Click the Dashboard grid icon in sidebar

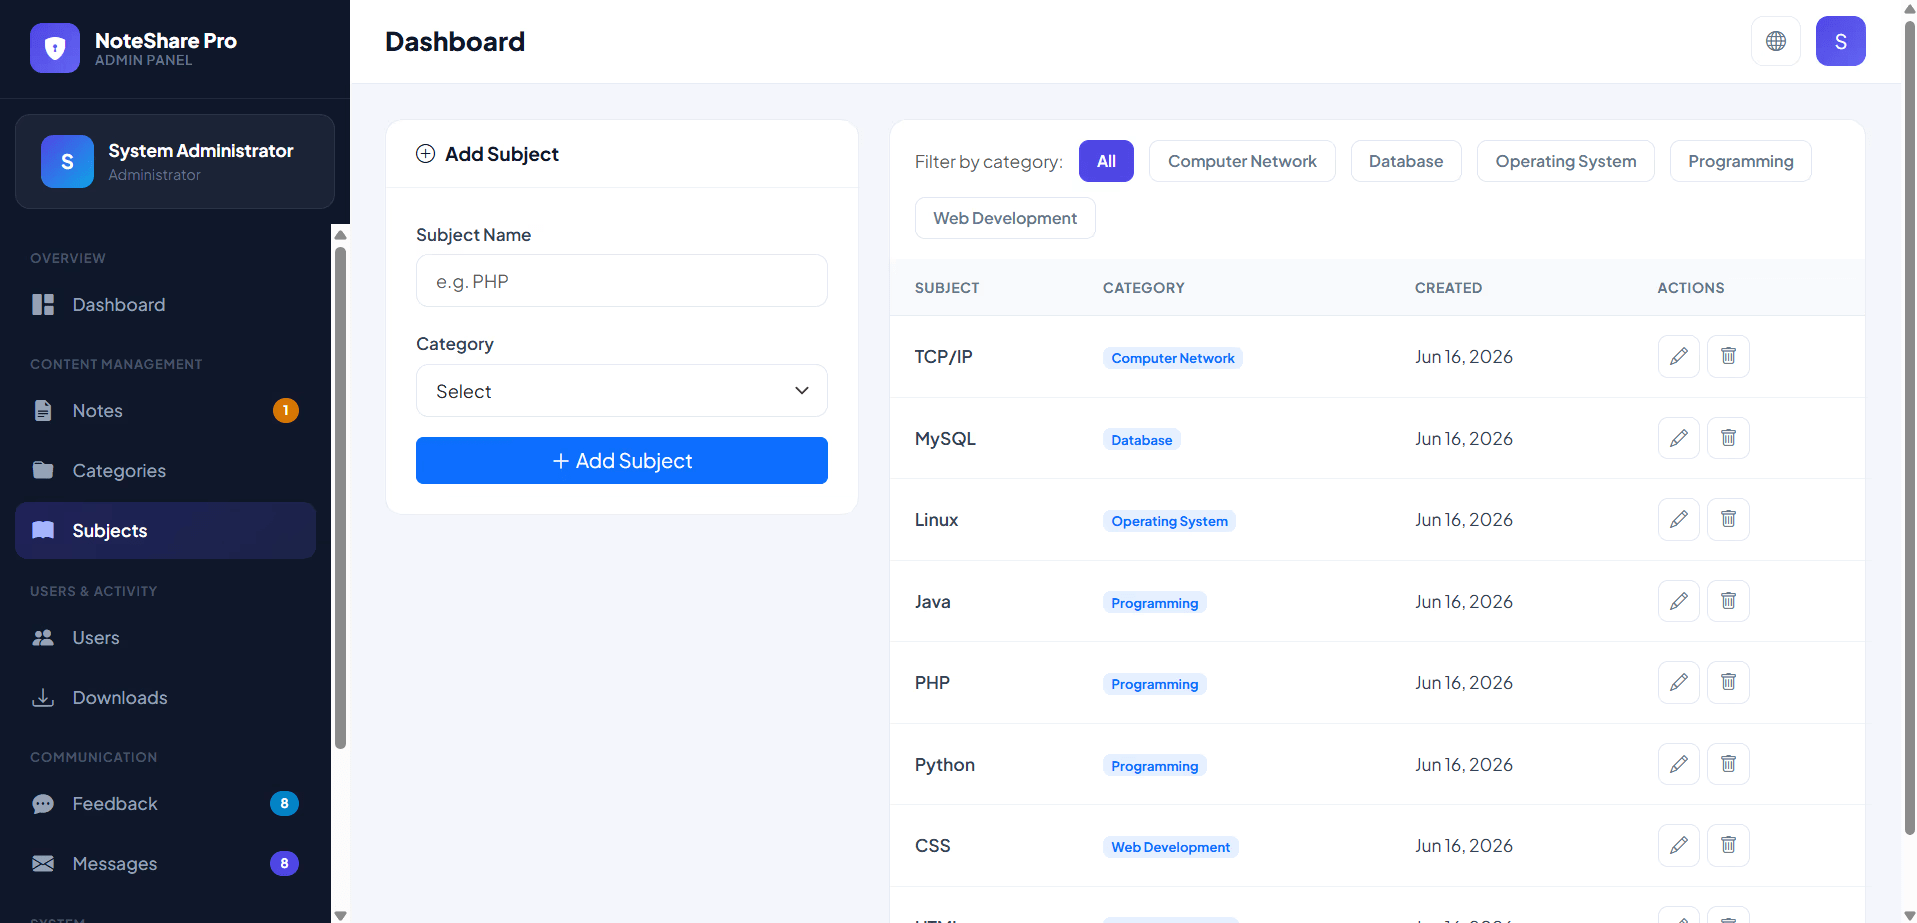pos(43,305)
